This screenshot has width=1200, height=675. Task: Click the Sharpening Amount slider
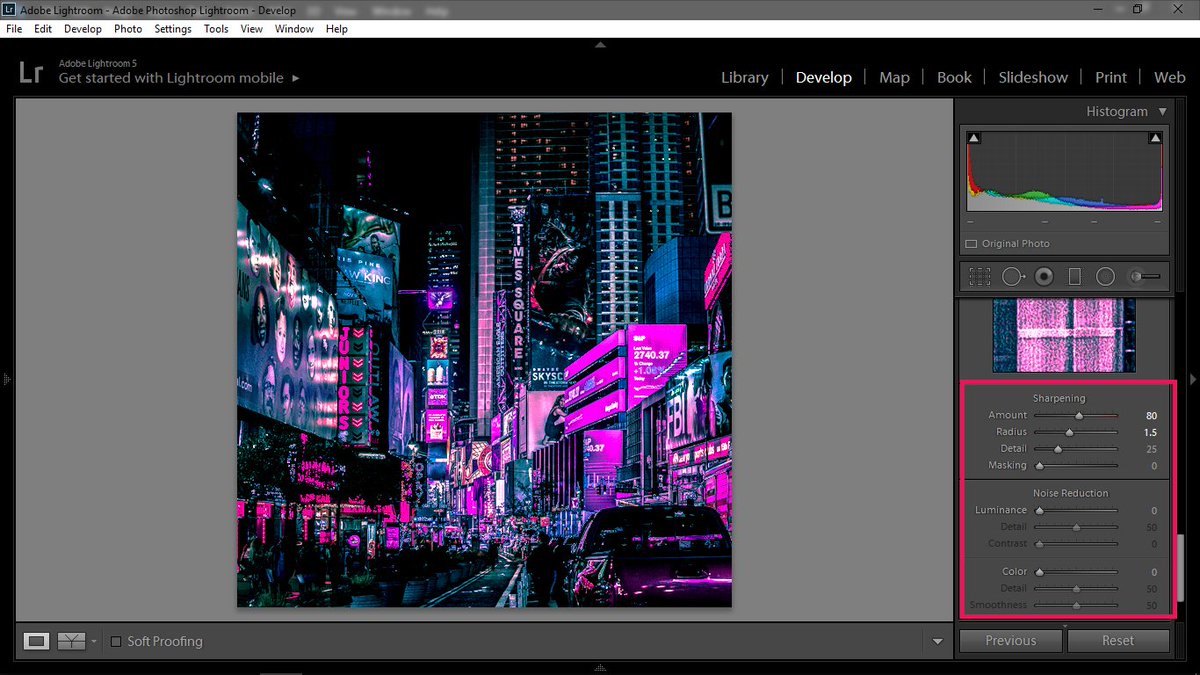pos(1076,415)
